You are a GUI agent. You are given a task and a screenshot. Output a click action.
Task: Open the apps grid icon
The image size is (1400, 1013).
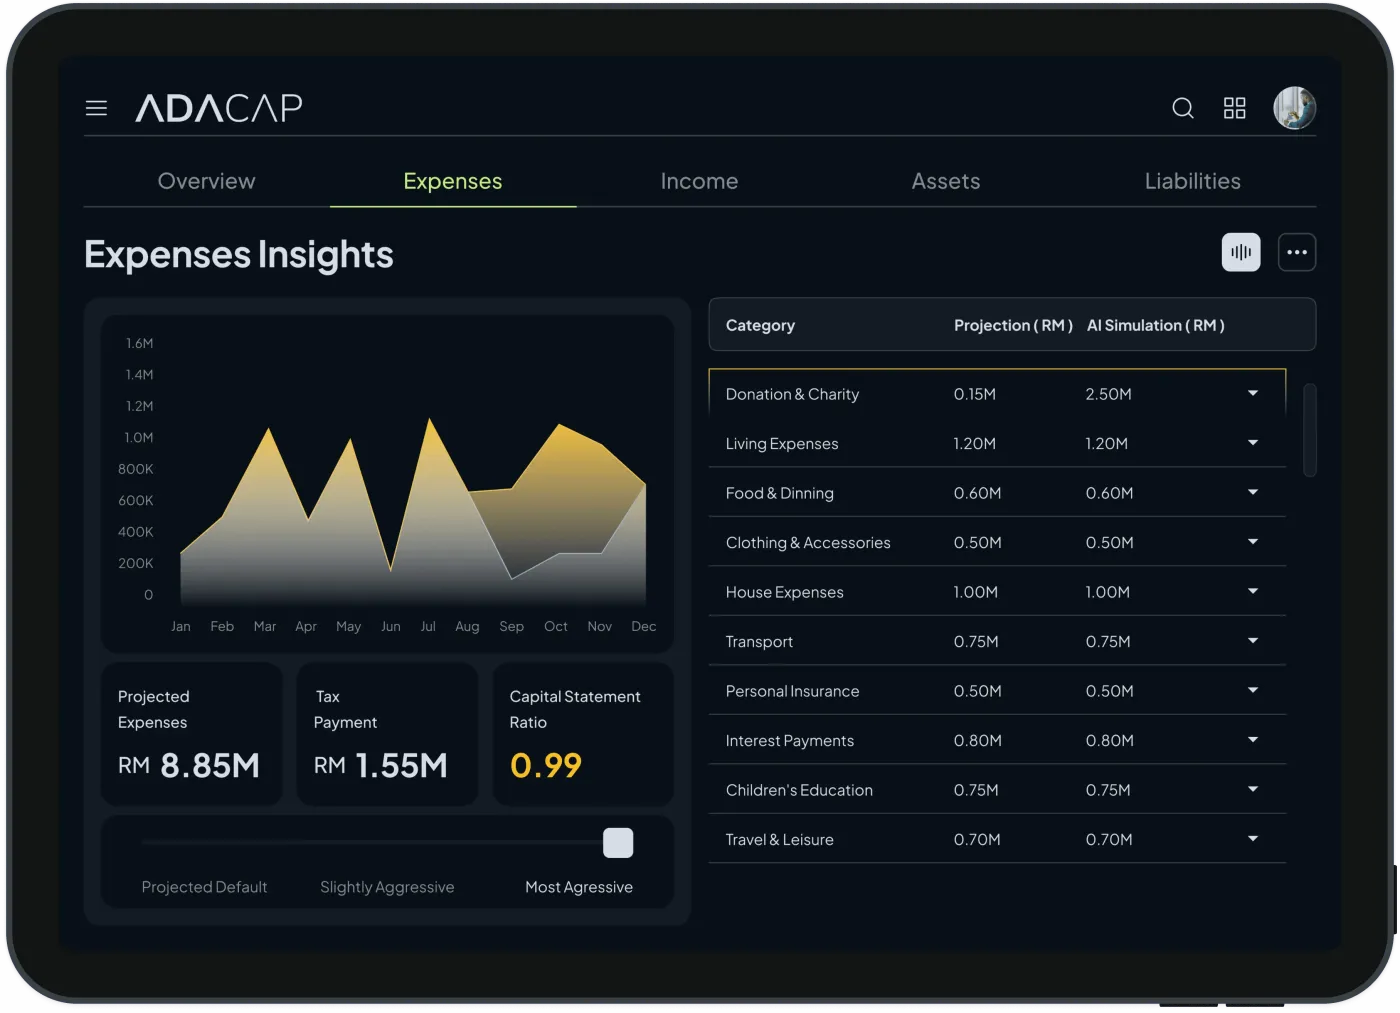pos(1235,108)
